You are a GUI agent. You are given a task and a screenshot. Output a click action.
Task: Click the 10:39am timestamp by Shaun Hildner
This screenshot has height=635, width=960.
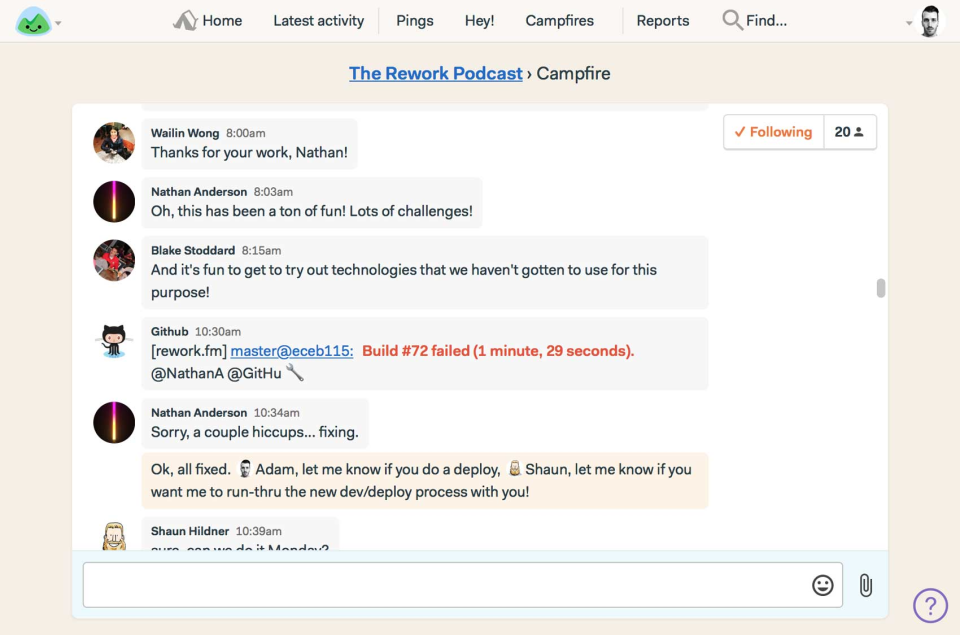[258, 531]
